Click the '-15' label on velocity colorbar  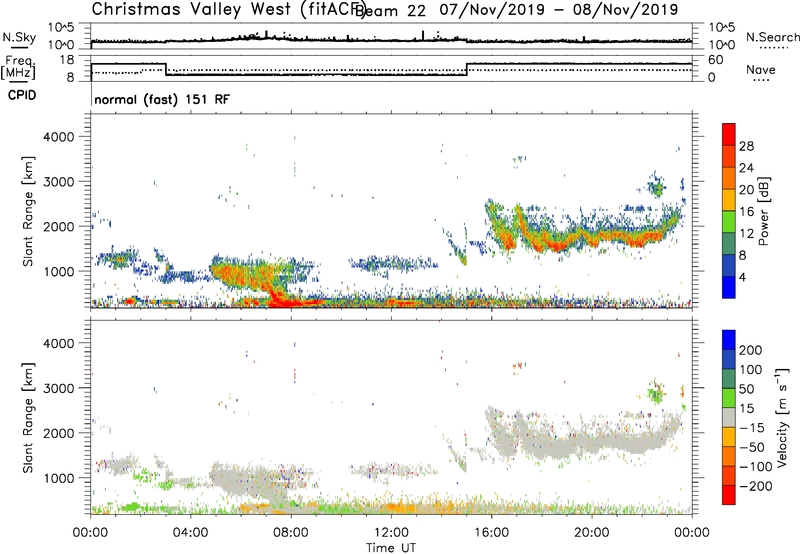751,428
